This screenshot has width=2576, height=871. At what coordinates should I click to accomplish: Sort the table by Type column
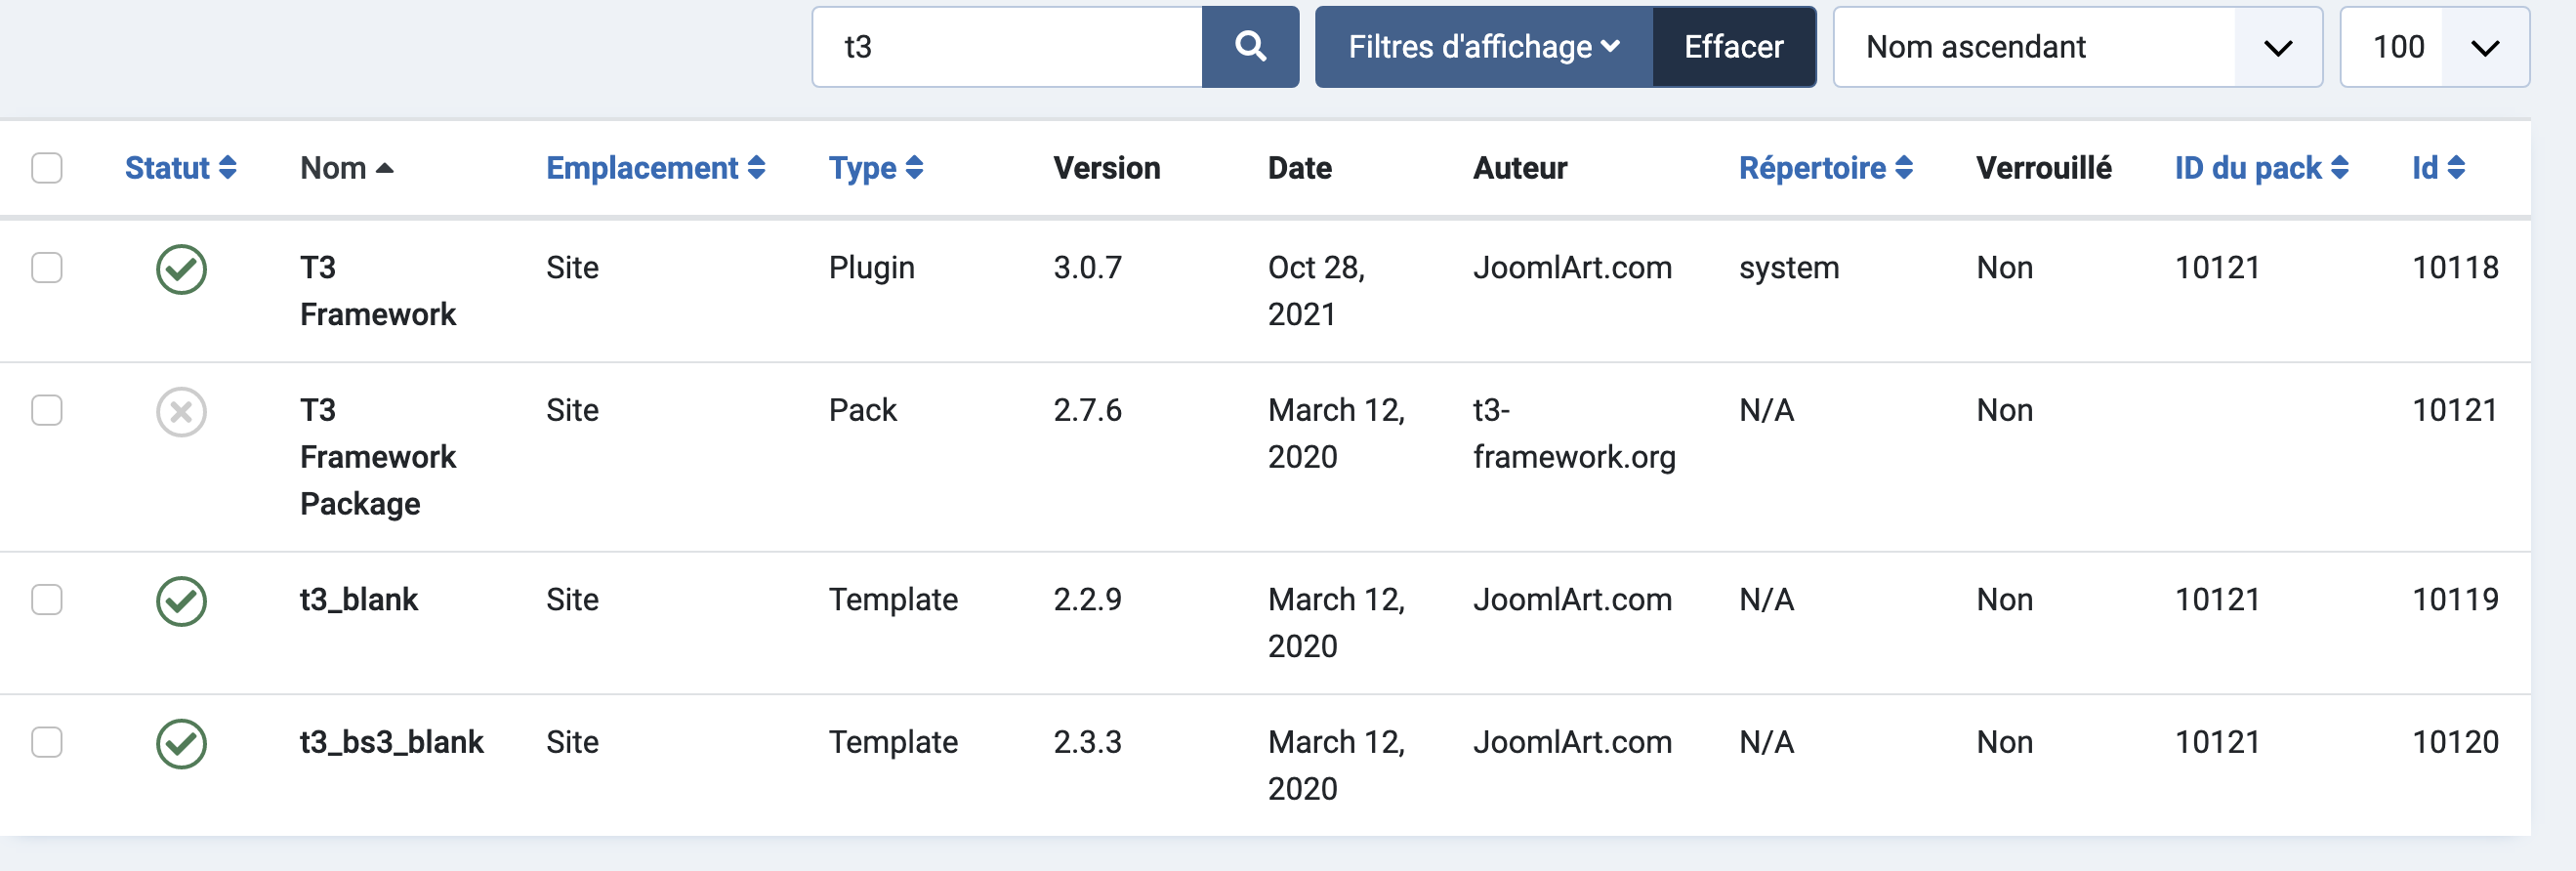tap(875, 168)
